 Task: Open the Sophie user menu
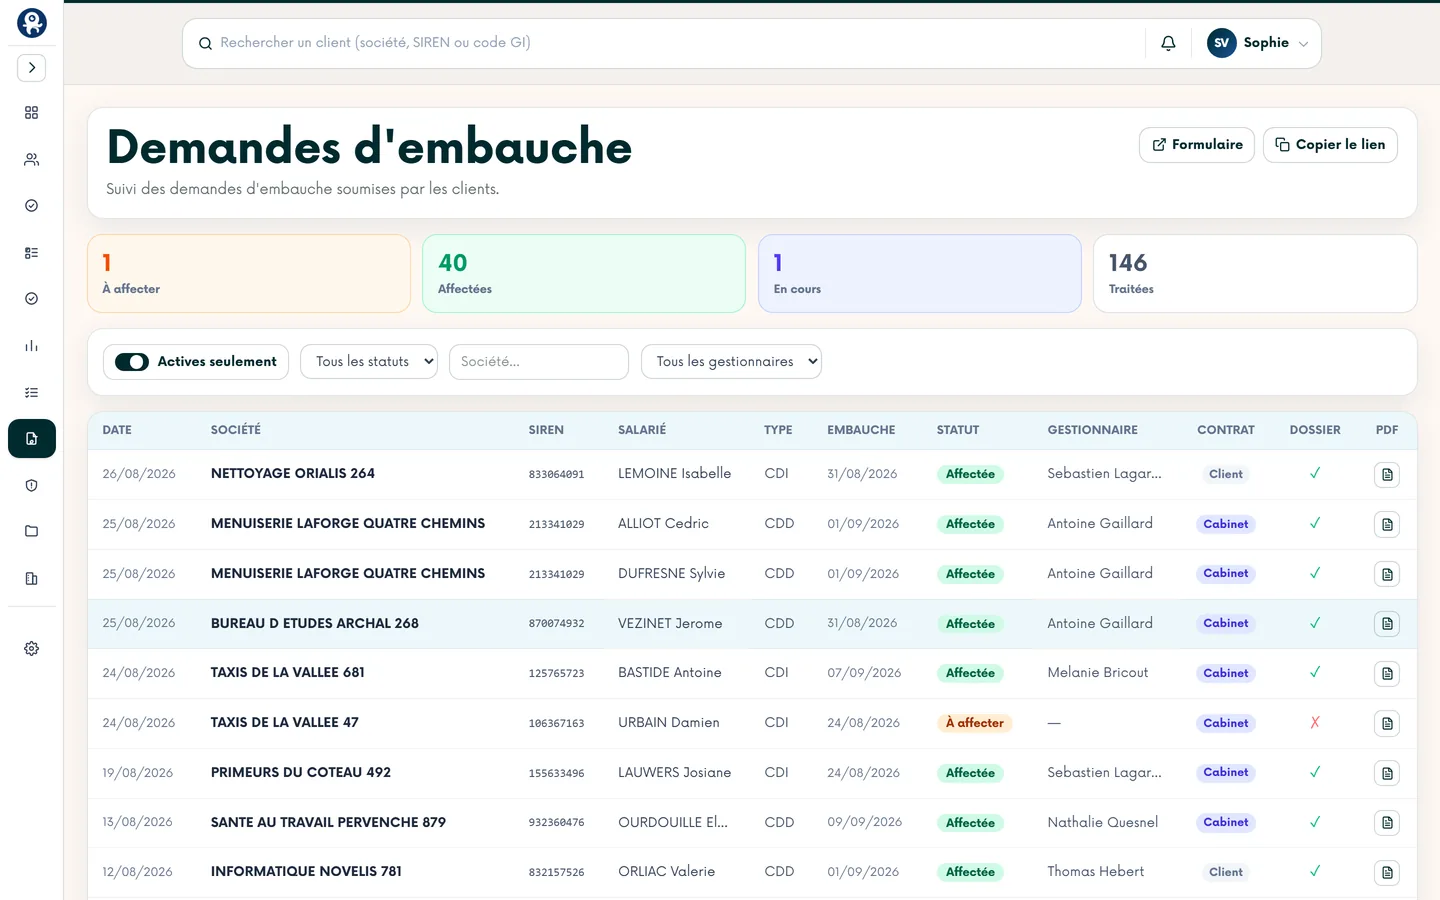point(1257,43)
